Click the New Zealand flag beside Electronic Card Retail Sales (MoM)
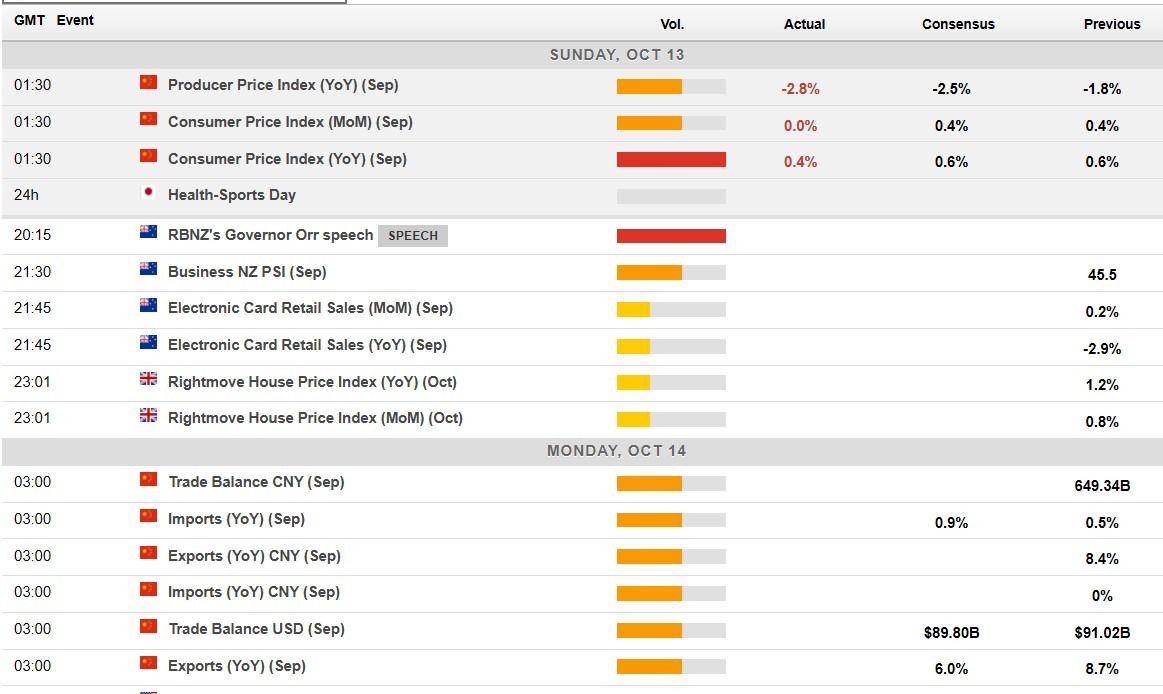Image resolution: width=1163 pixels, height=694 pixels. point(147,308)
